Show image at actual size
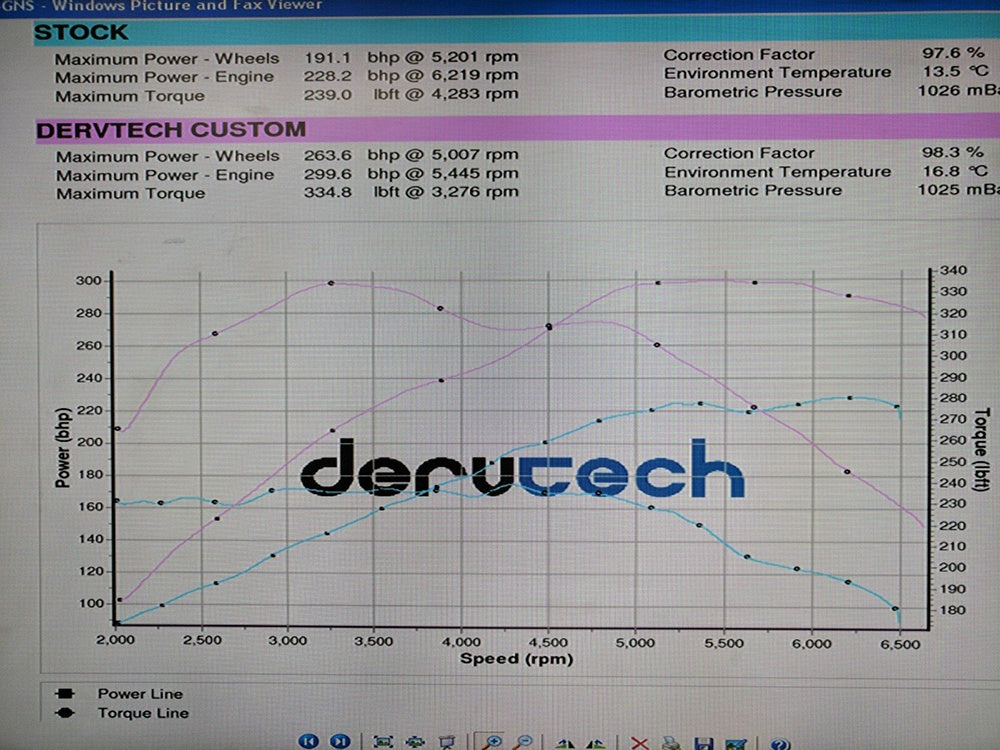The image size is (1000, 750). (x=414, y=741)
